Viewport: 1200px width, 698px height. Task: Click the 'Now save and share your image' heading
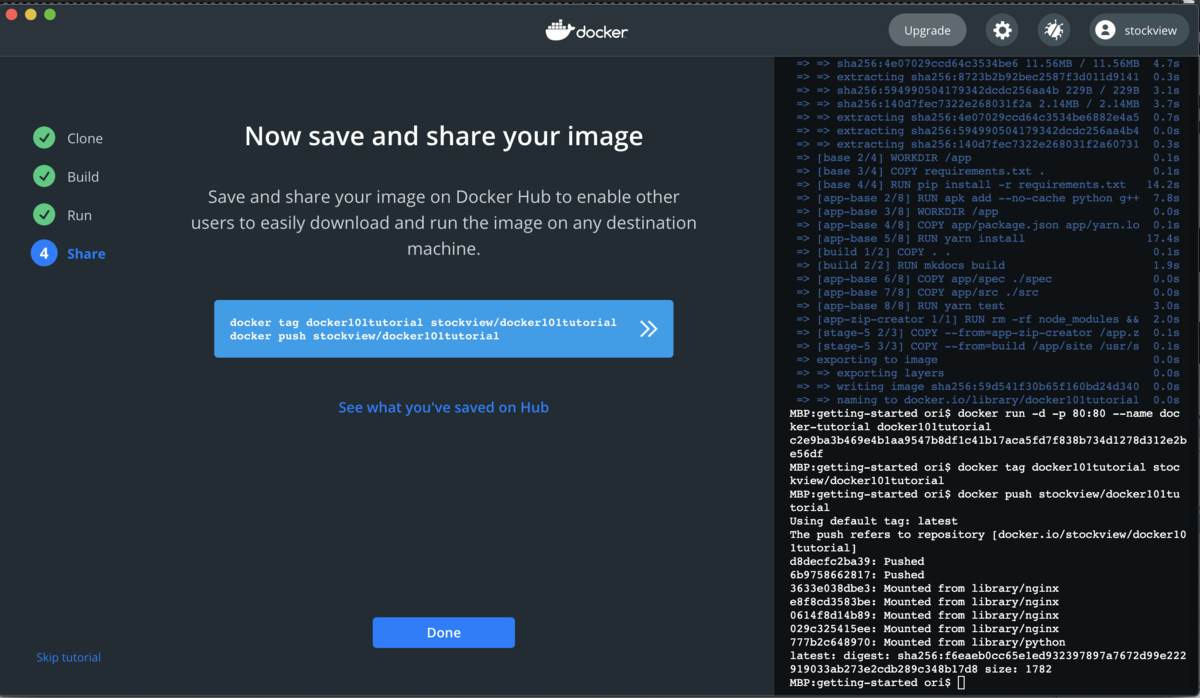point(443,136)
